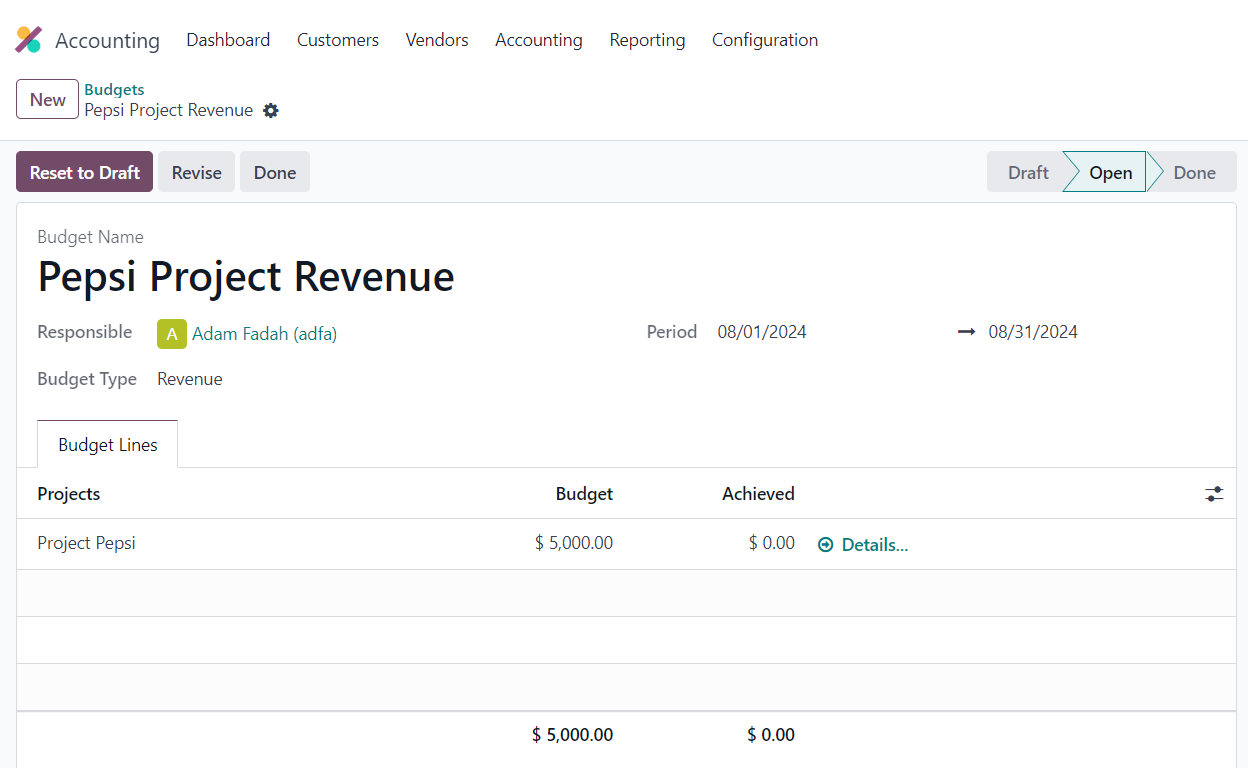
Task: Select the Done status stage
Action: tap(1194, 172)
